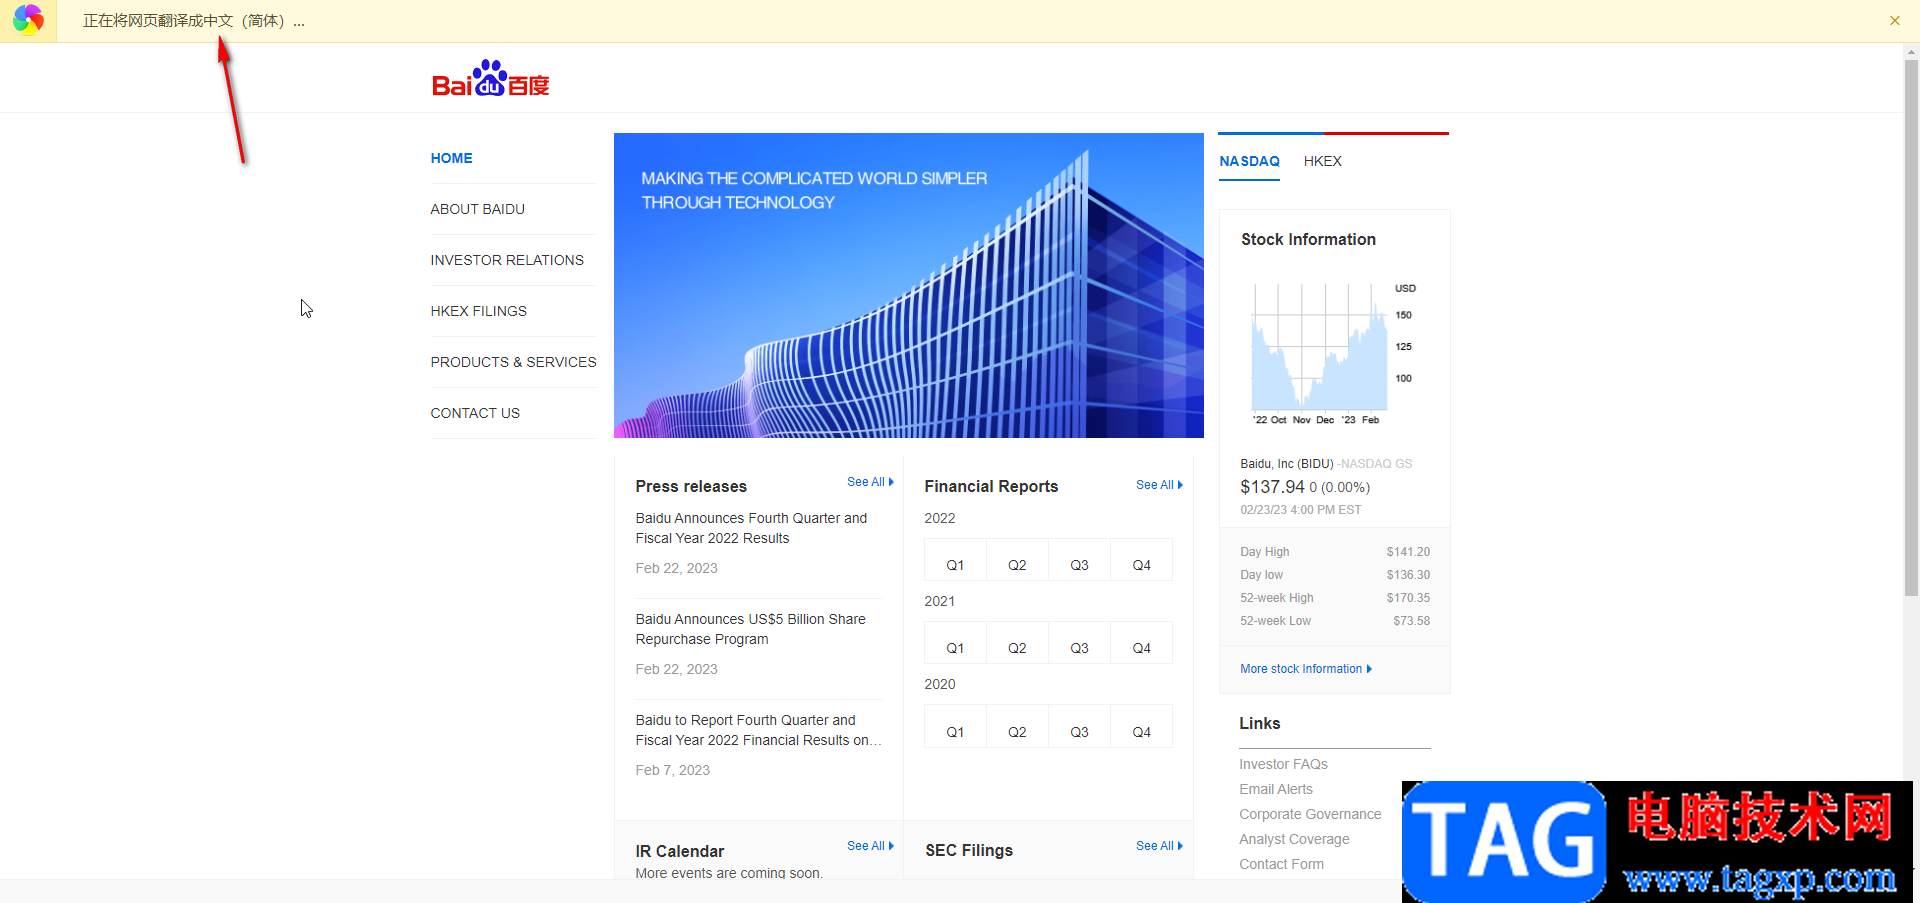Click the Day low $136.30 value
Image resolution: width=1920 pixels, height=903 pixels.
pyautogui.click(x=1408, y=575)
